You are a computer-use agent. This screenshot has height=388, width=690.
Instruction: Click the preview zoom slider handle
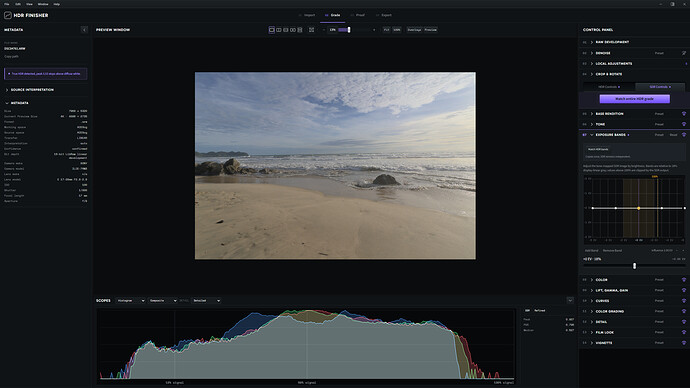(349, 30)
